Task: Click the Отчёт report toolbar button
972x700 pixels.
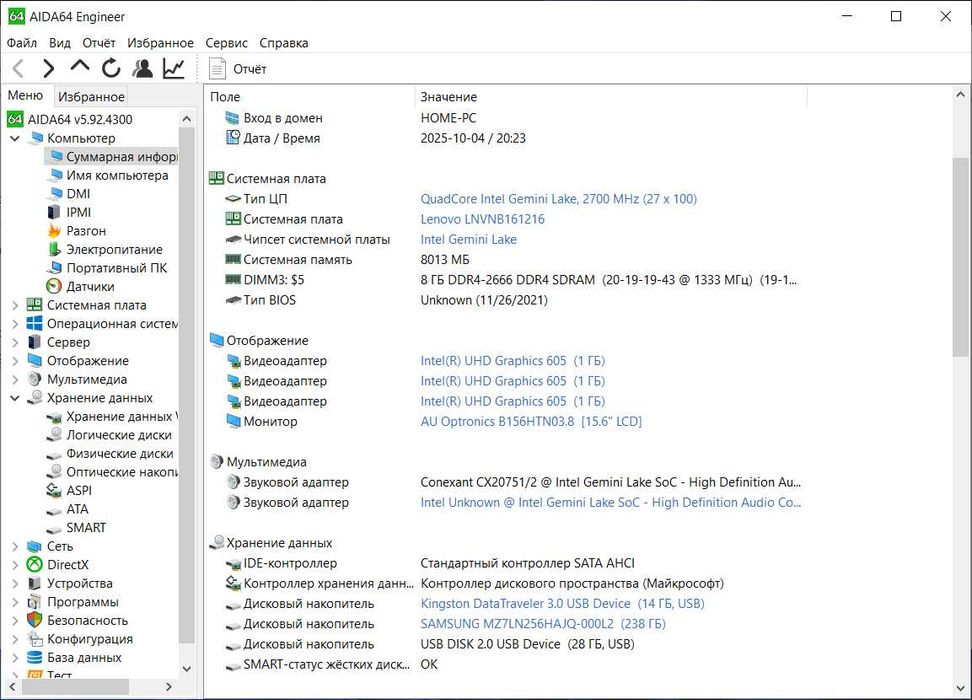Action: click(238, 69)
